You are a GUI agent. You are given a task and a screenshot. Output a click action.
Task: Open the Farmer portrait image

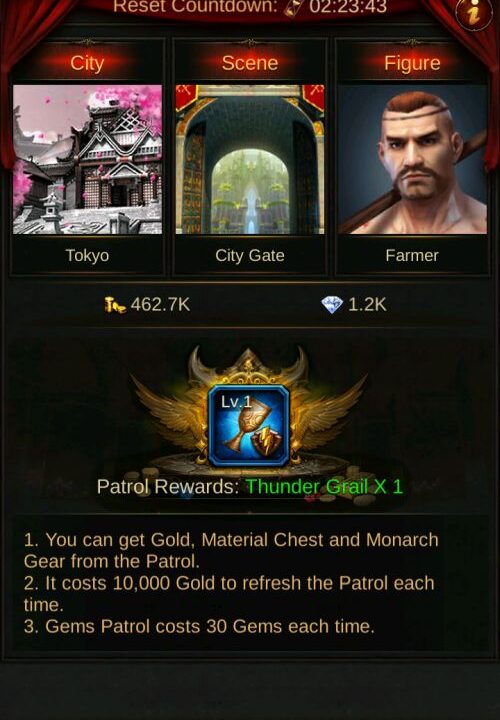412,159
